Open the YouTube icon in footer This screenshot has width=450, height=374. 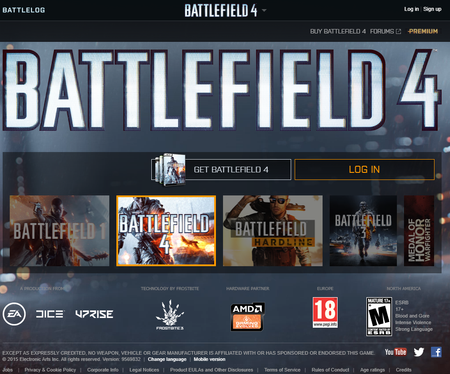coord(395,352)
